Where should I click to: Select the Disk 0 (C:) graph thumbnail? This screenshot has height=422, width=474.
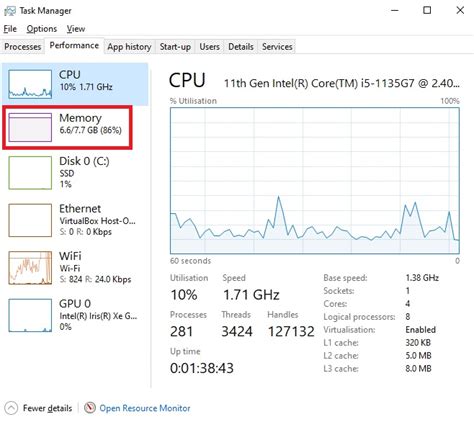click(x=30, y=173)
